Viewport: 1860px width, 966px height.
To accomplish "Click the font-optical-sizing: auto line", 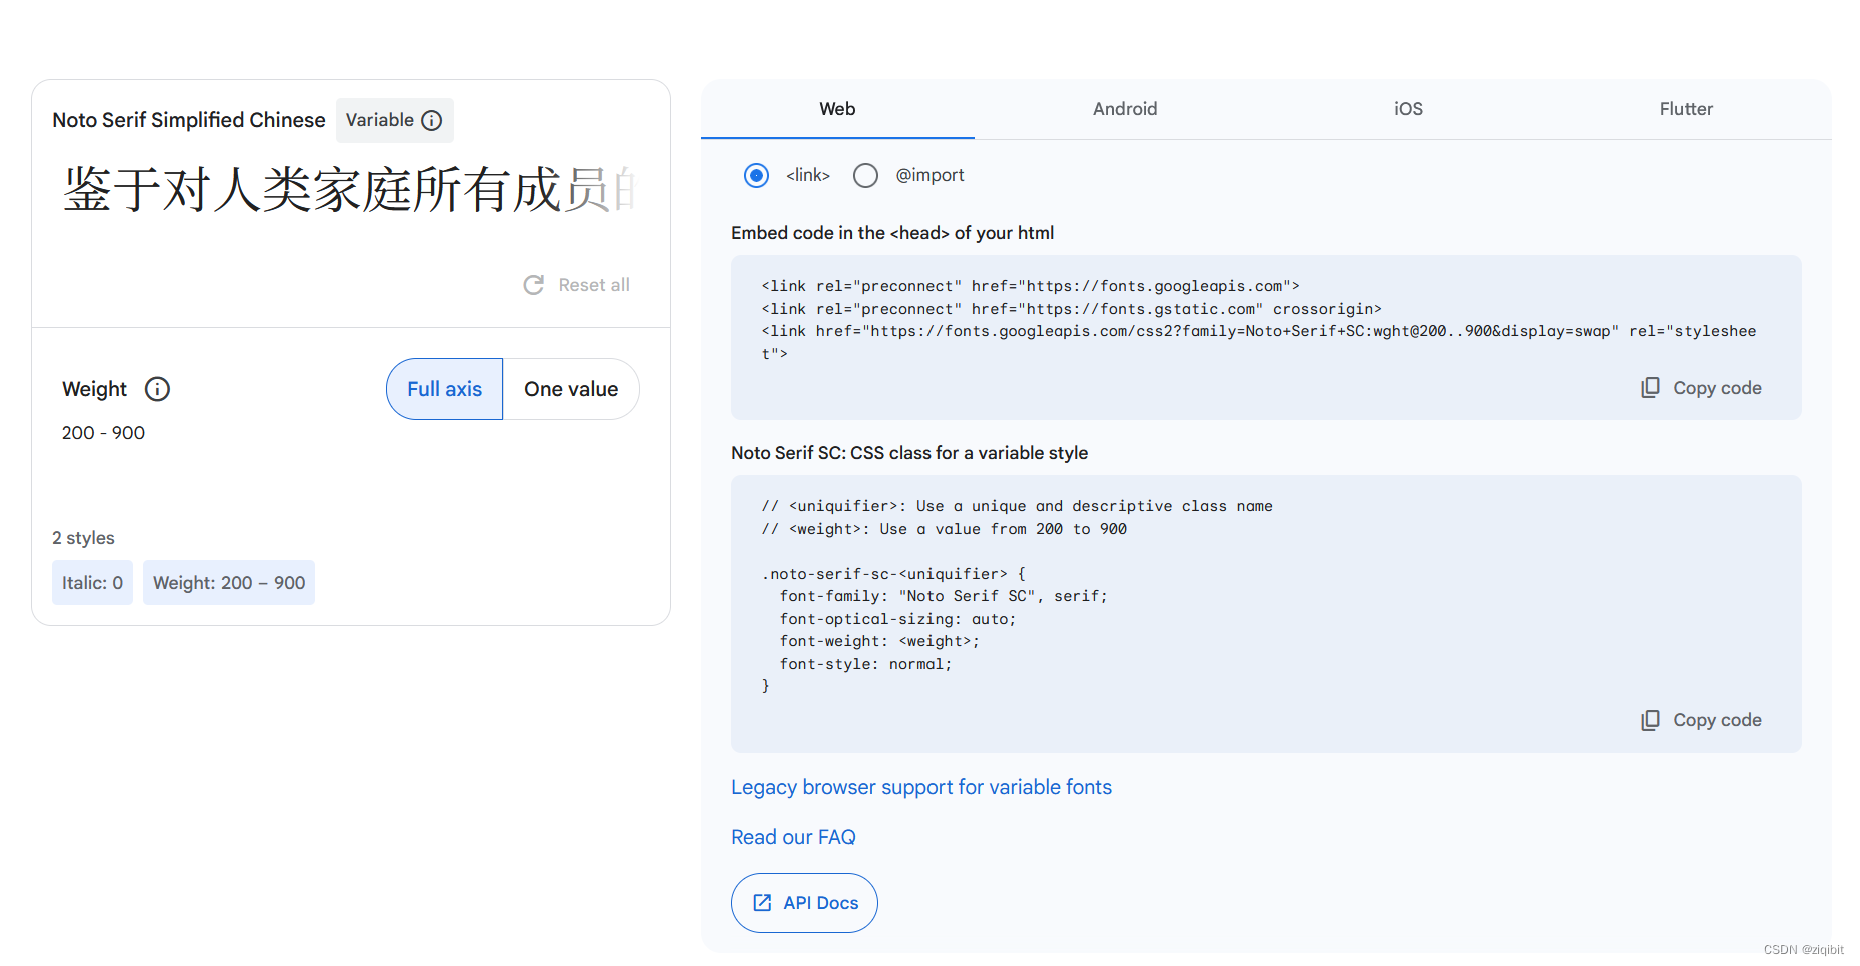I will point(897,619).
